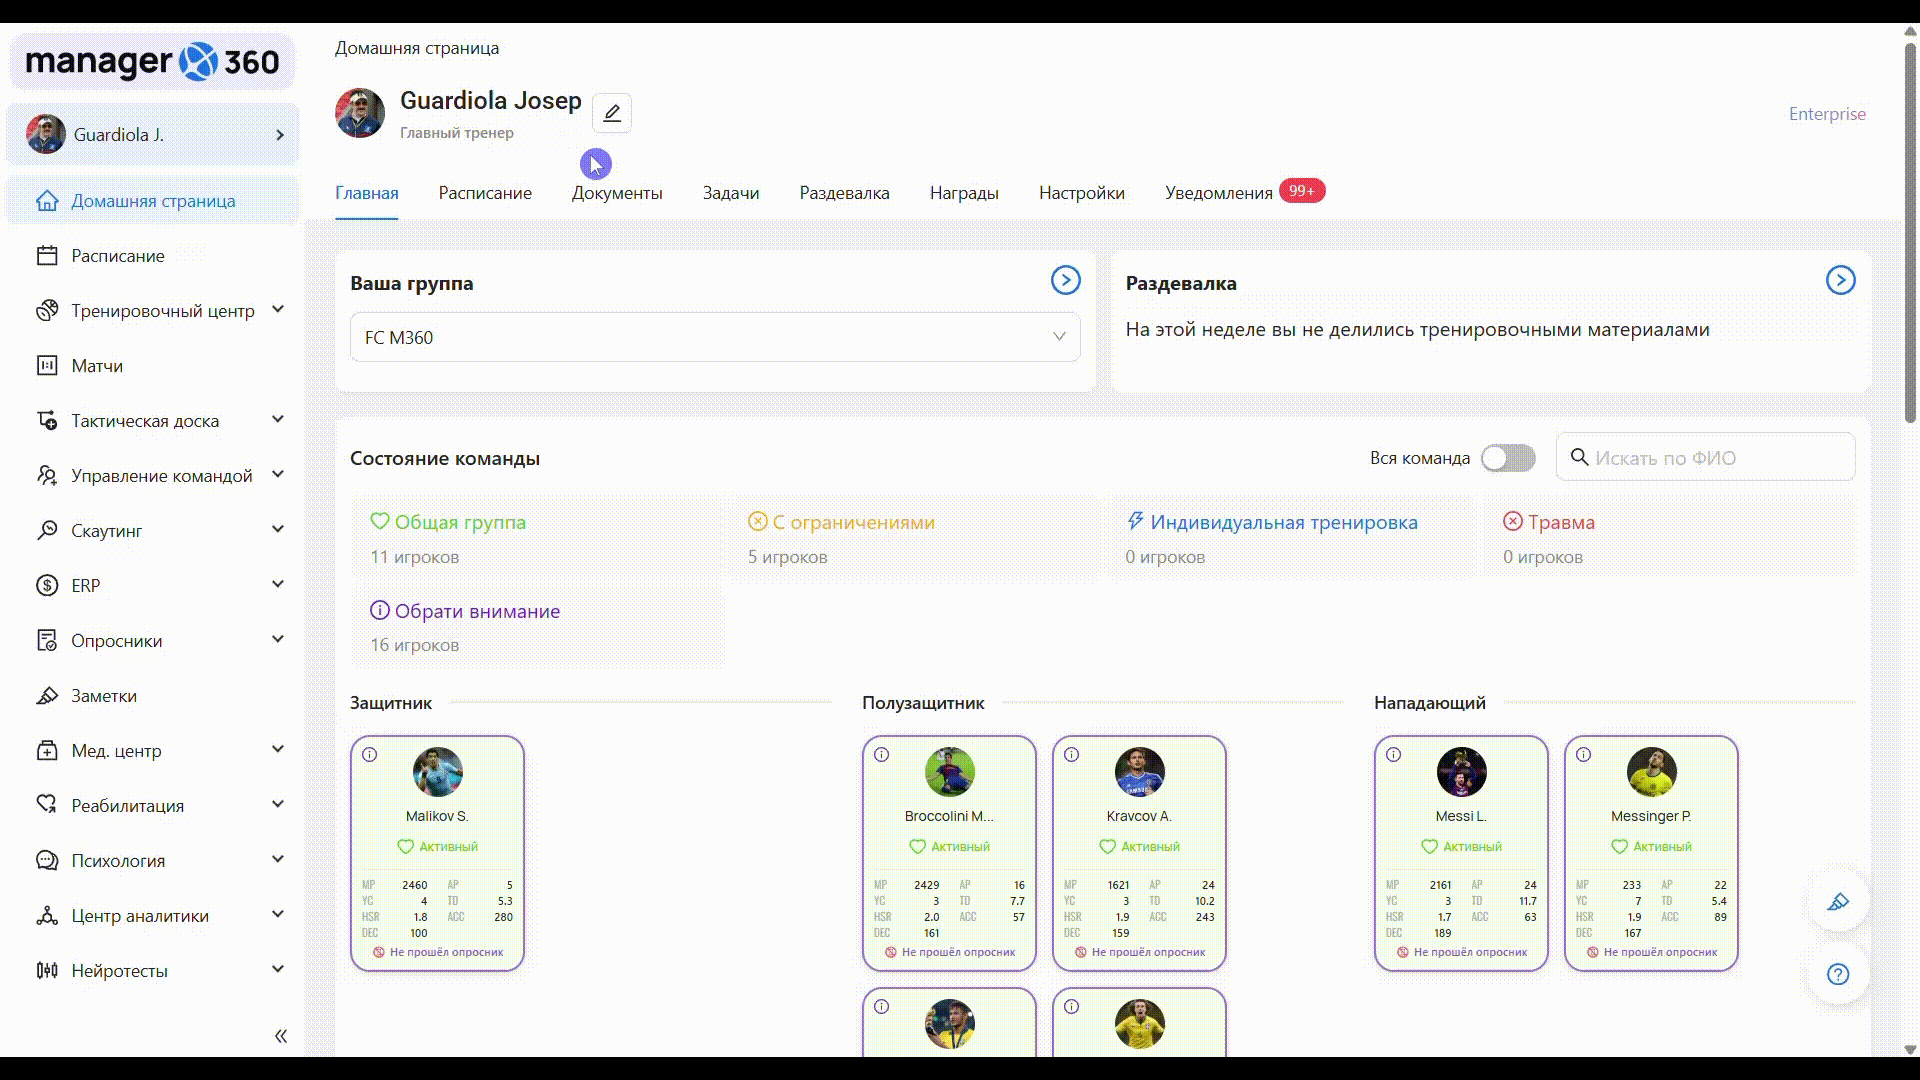Toggle the Вся команда switch
Viewport: 1920px width, 1080px height.
tap(1508, 458)
